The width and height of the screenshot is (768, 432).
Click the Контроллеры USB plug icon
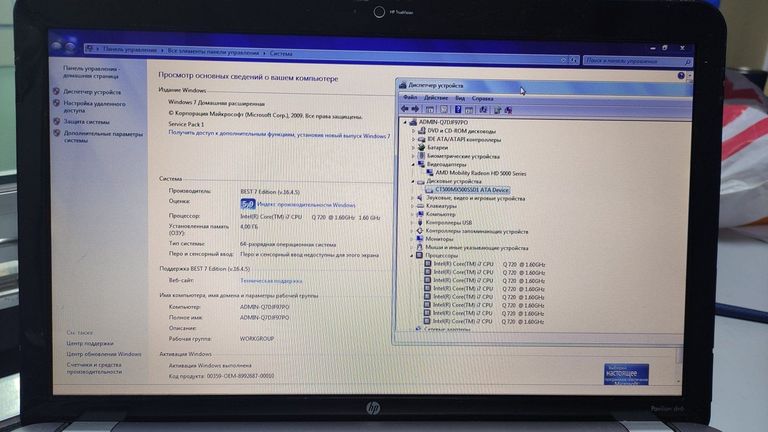(x=420, y=222)
